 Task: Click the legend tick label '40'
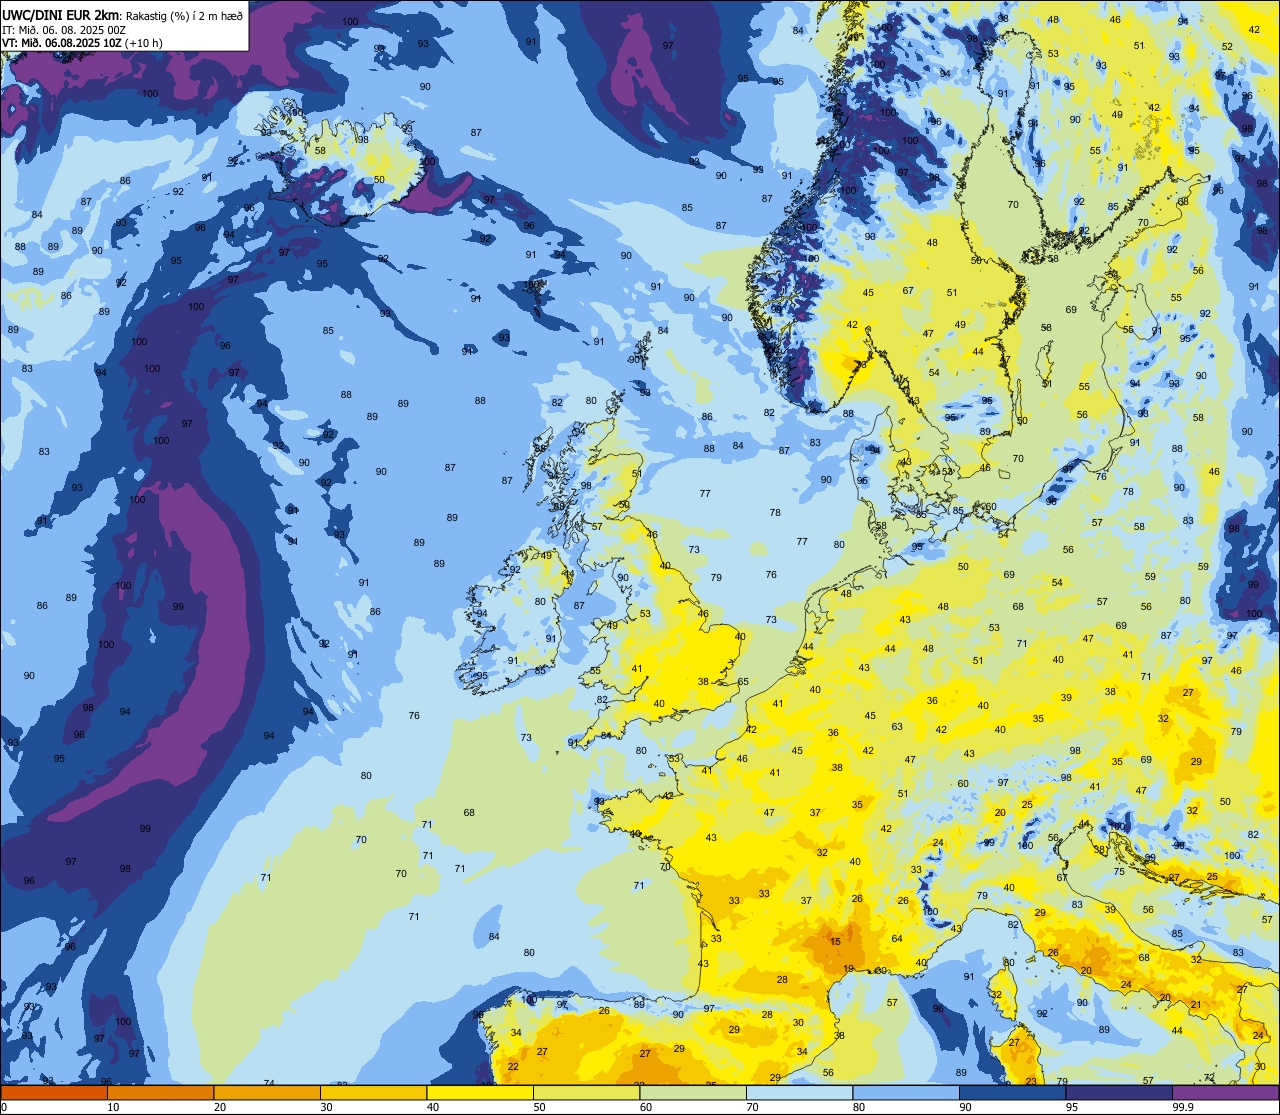433,1107
